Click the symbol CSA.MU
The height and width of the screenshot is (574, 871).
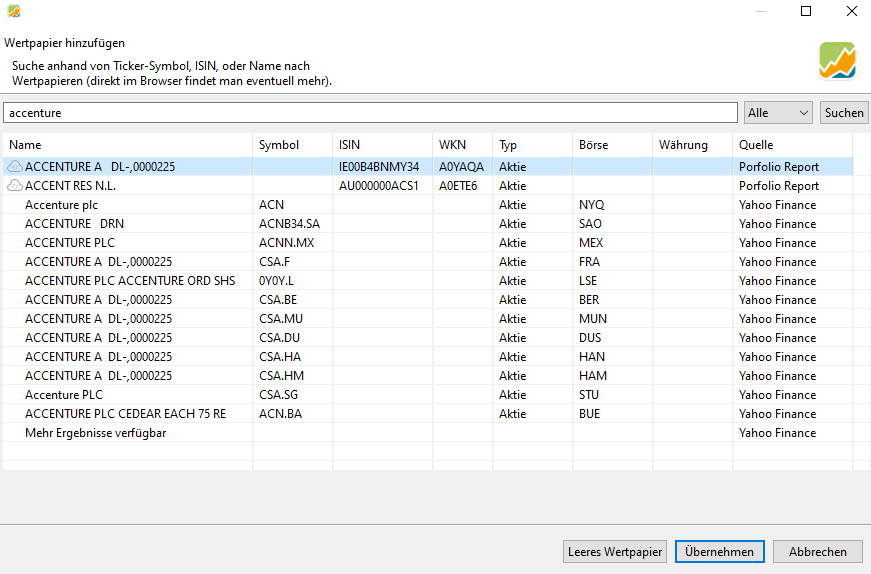tap(281, 318)
